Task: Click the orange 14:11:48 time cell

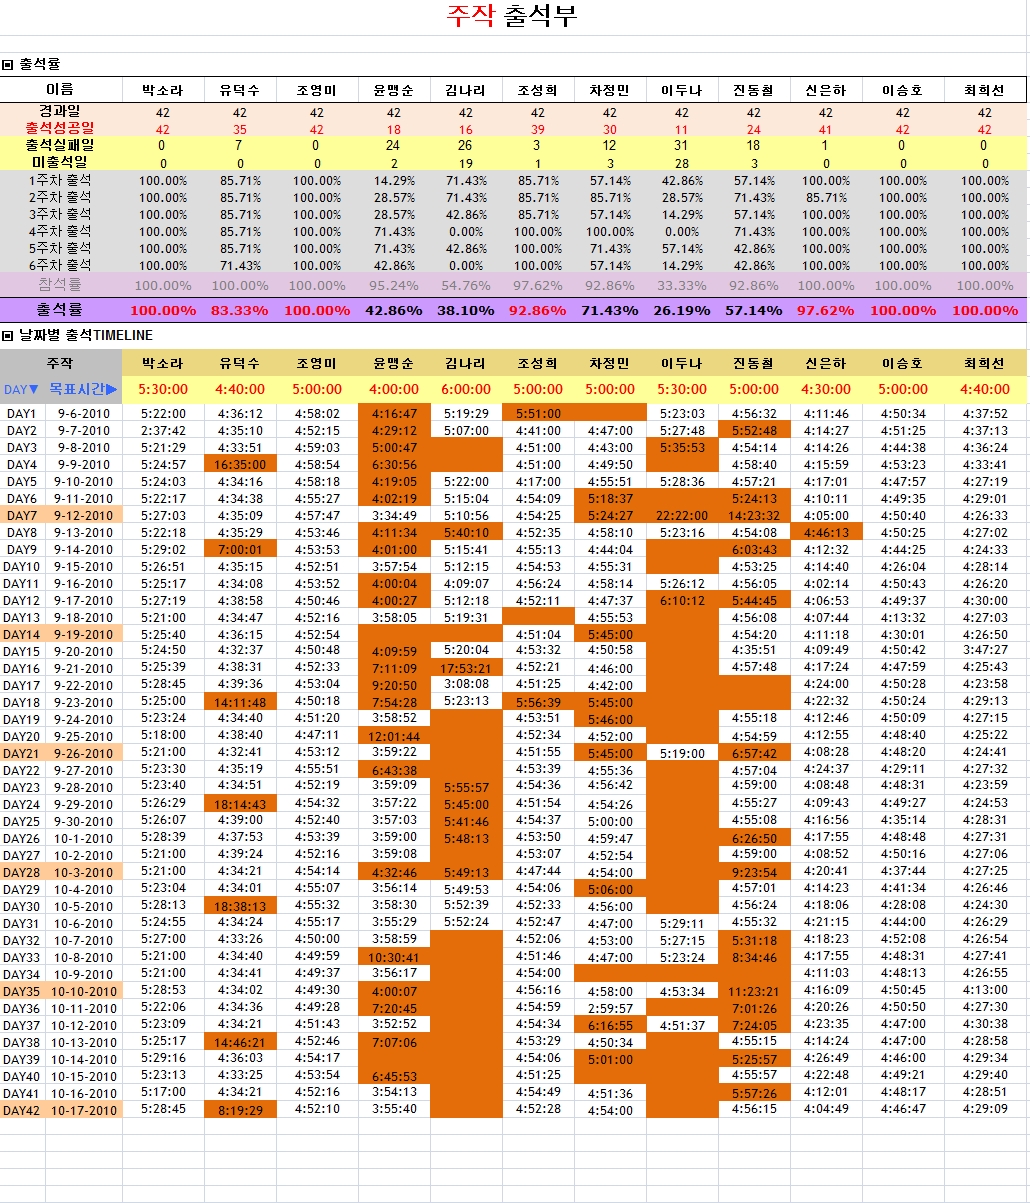Action: click(240, 702)
